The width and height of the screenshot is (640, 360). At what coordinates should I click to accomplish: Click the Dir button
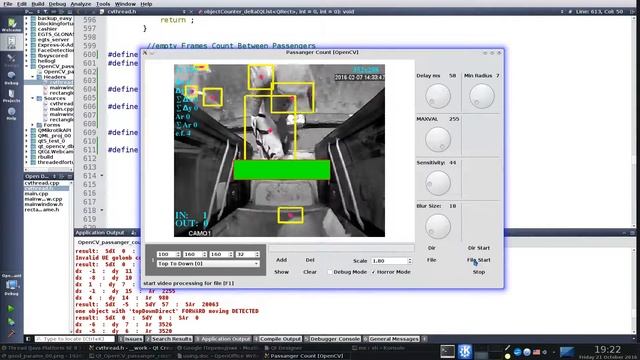(x=431, y=248)
